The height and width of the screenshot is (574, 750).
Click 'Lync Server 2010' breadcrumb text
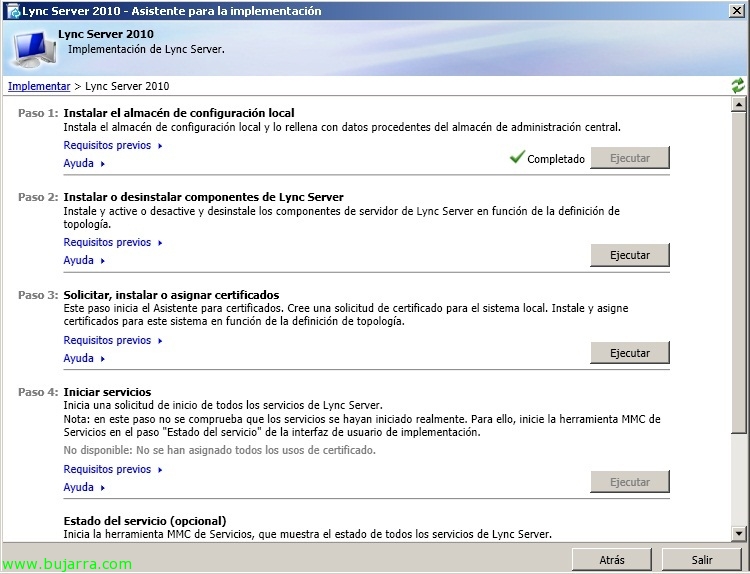pos(127,86)
